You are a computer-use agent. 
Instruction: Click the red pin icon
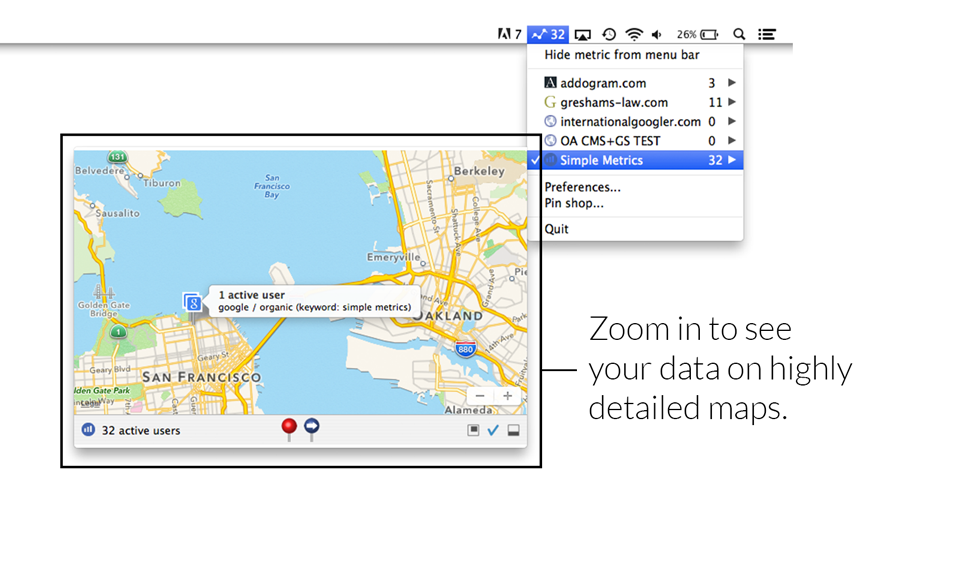pos(289,428)
